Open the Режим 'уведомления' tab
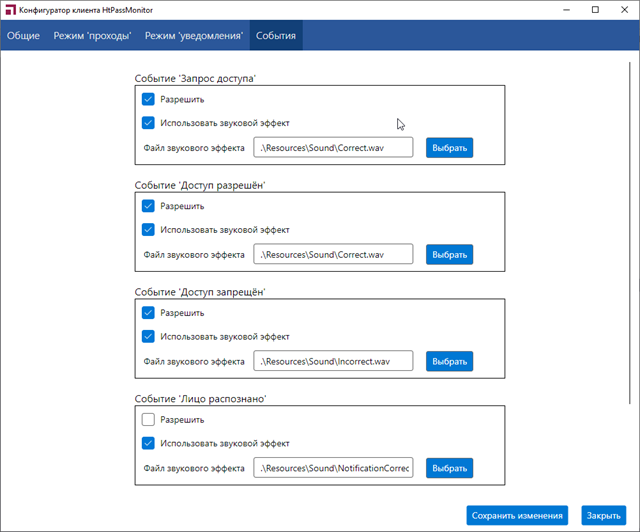 pyautogui.click(x=194, y=36)
